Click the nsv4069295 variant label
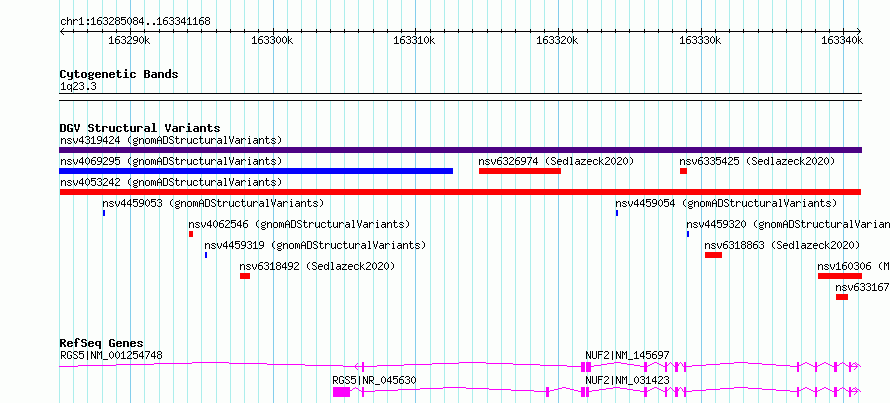This screenshot has width=890, height=403. click(171, 161)
